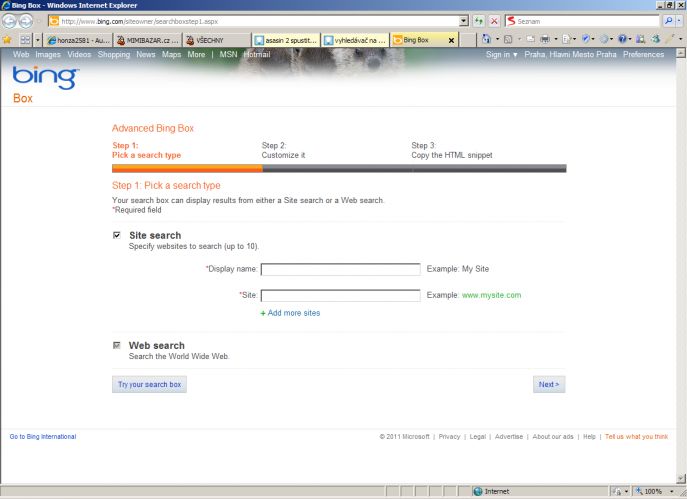The width and height of the screenshot is (687, 499).
Task: Refresh the current page
Action: coord(479,21)
